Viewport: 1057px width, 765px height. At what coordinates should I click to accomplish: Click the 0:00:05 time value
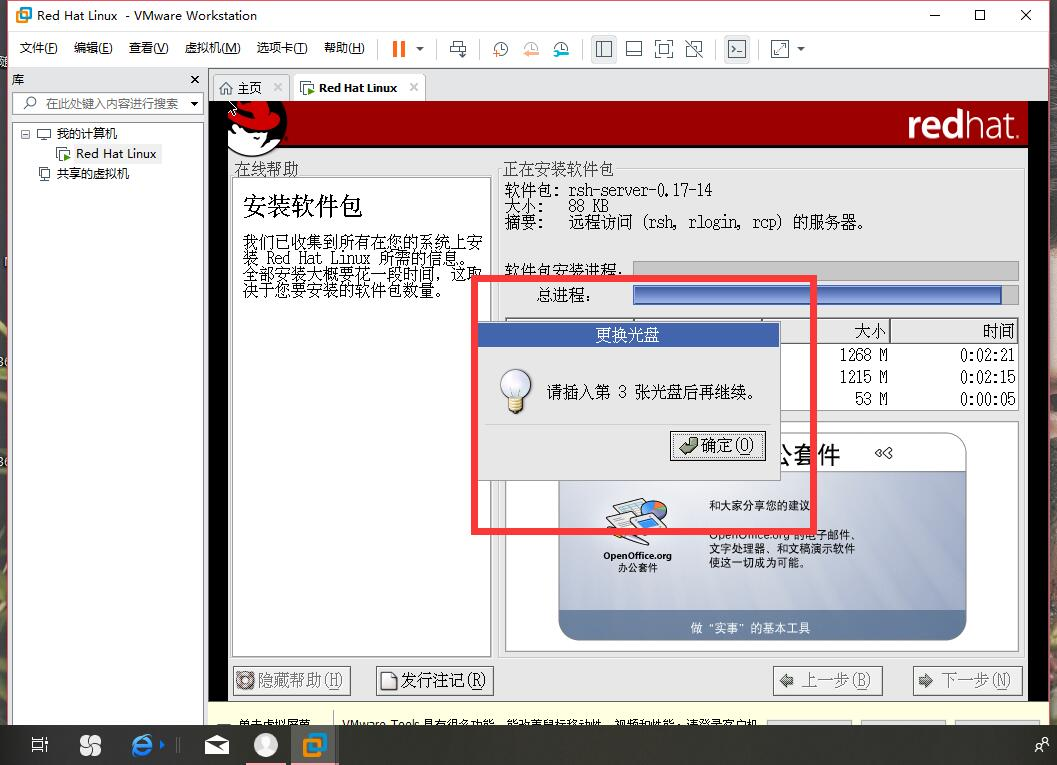[987, 400]
